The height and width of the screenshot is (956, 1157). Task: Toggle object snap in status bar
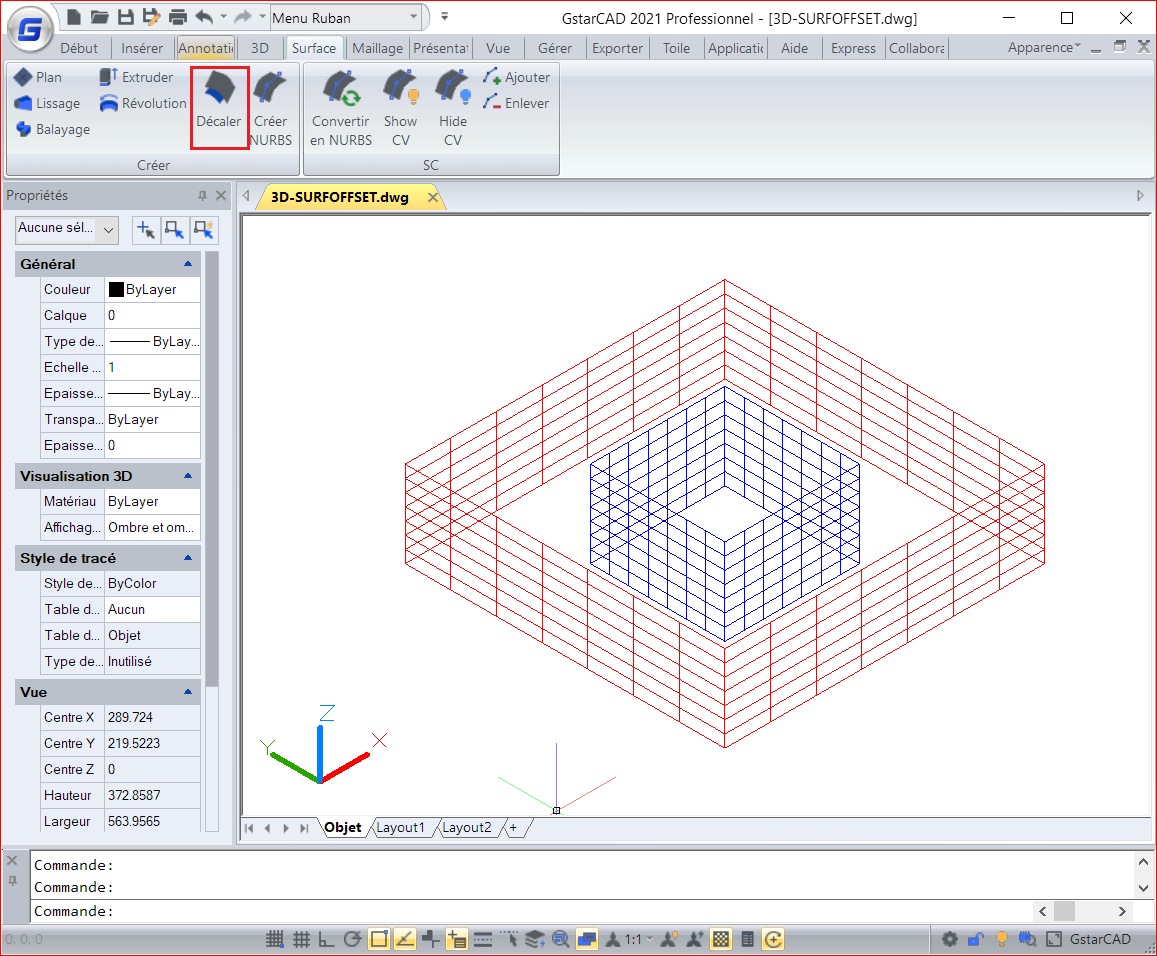coord(379,939)
